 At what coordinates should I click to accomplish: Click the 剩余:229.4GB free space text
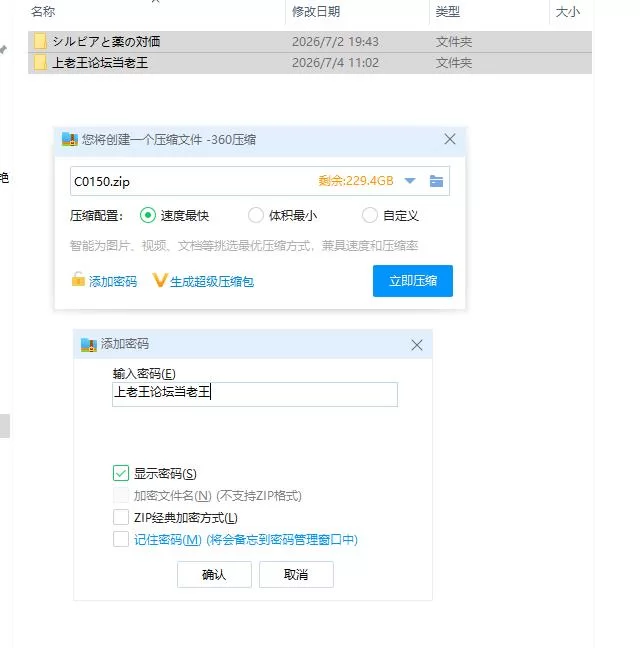[356, 181]
